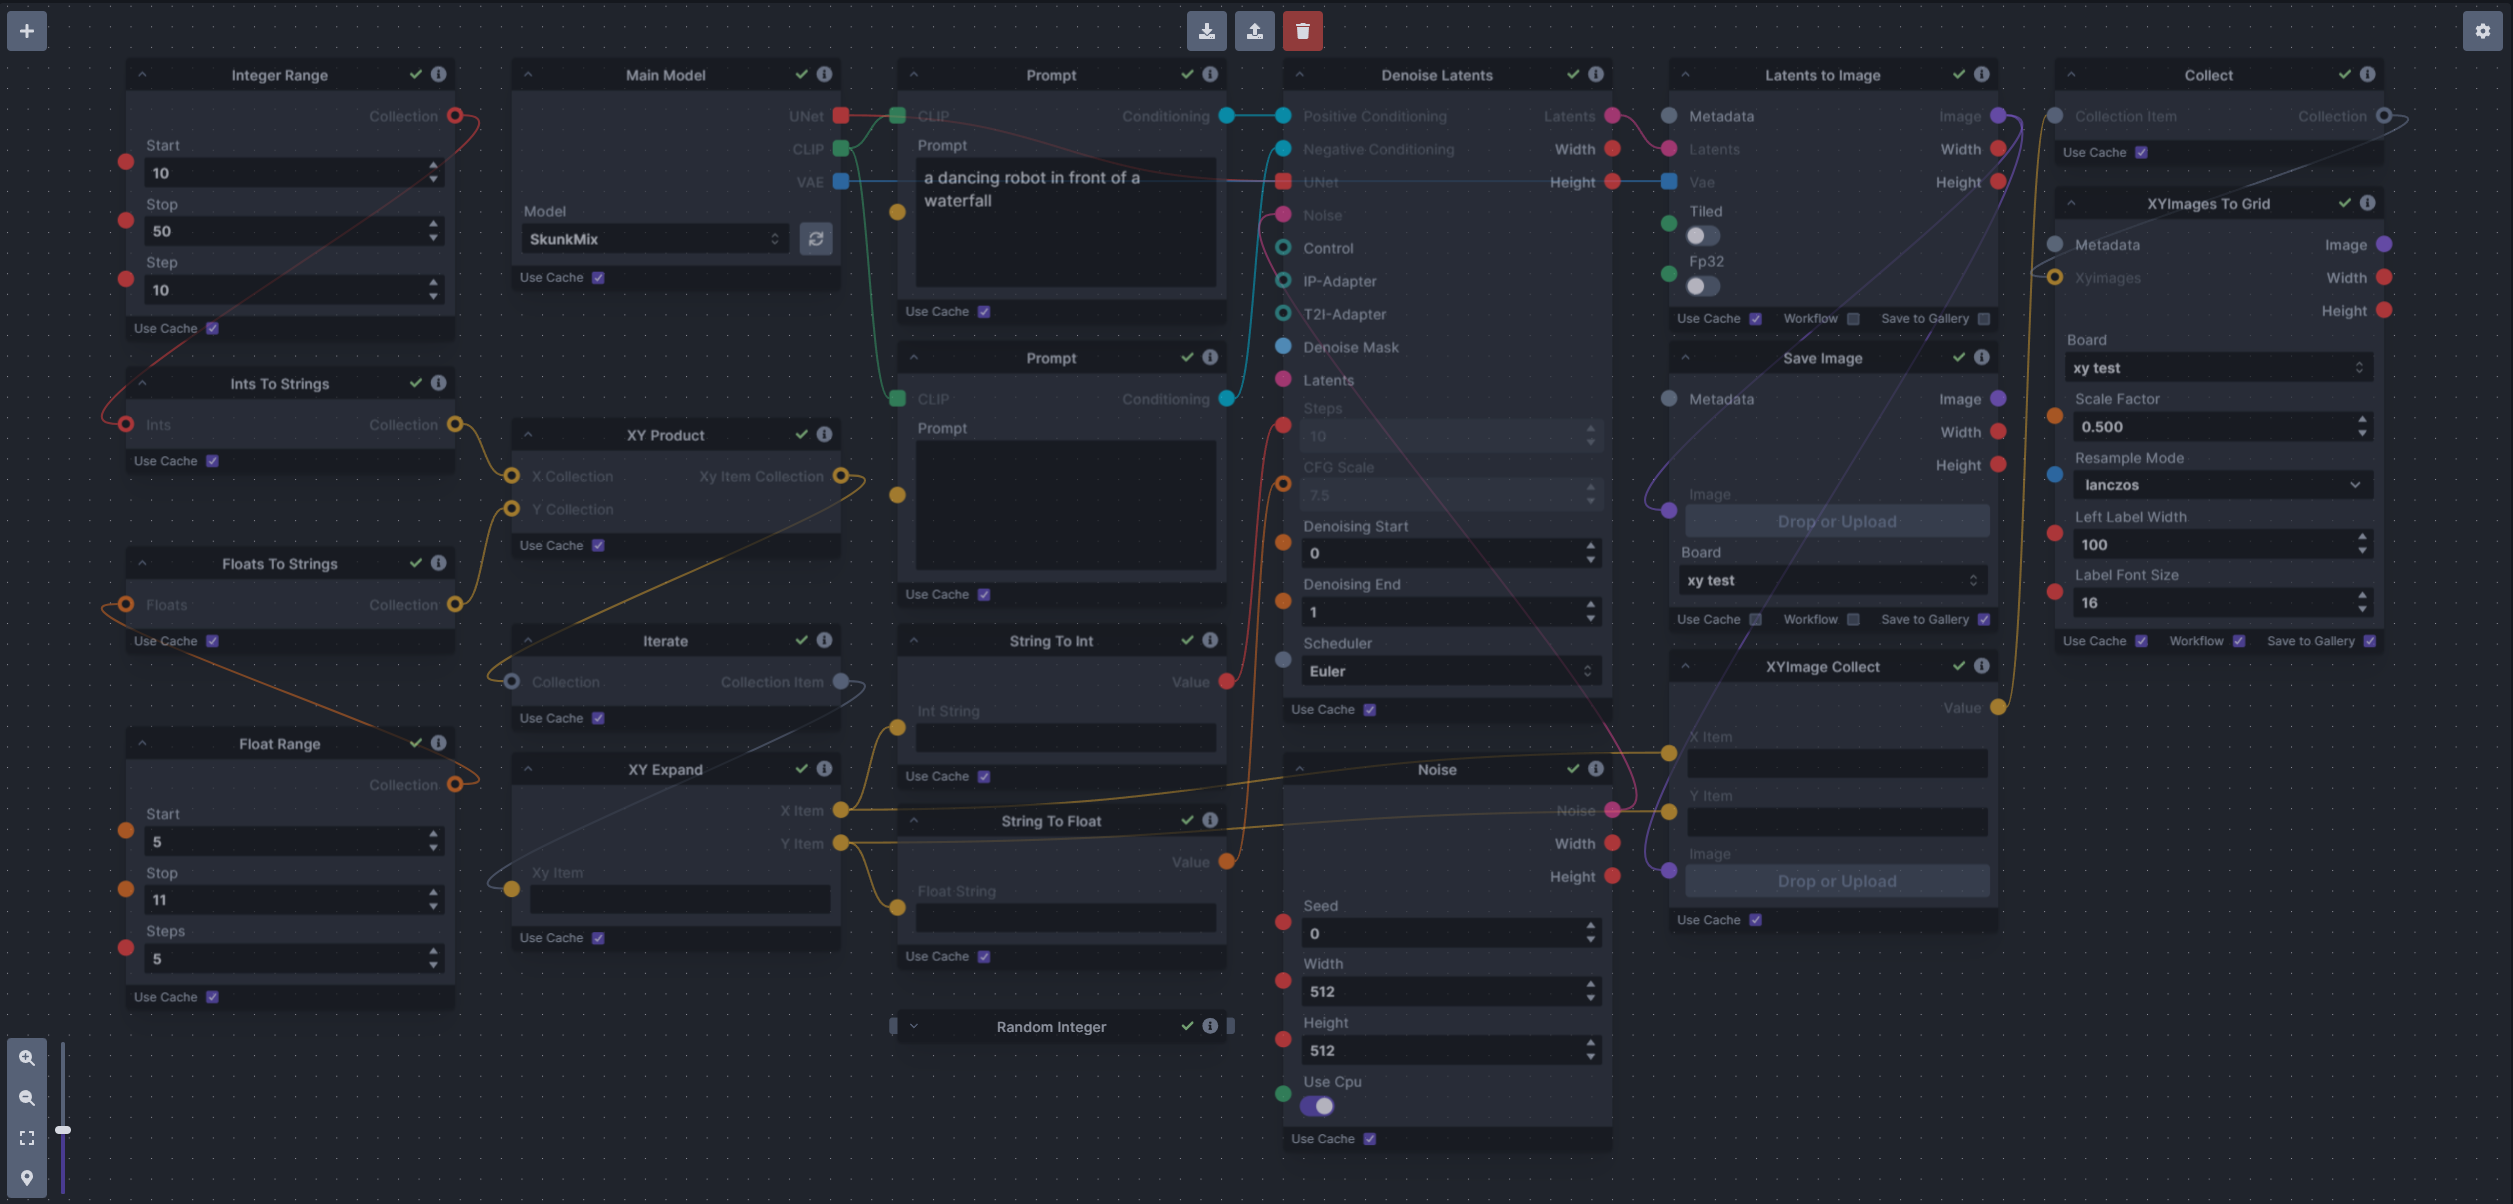
Task: Uncheck Use Cache on Integer Range node
Action: 212,328
